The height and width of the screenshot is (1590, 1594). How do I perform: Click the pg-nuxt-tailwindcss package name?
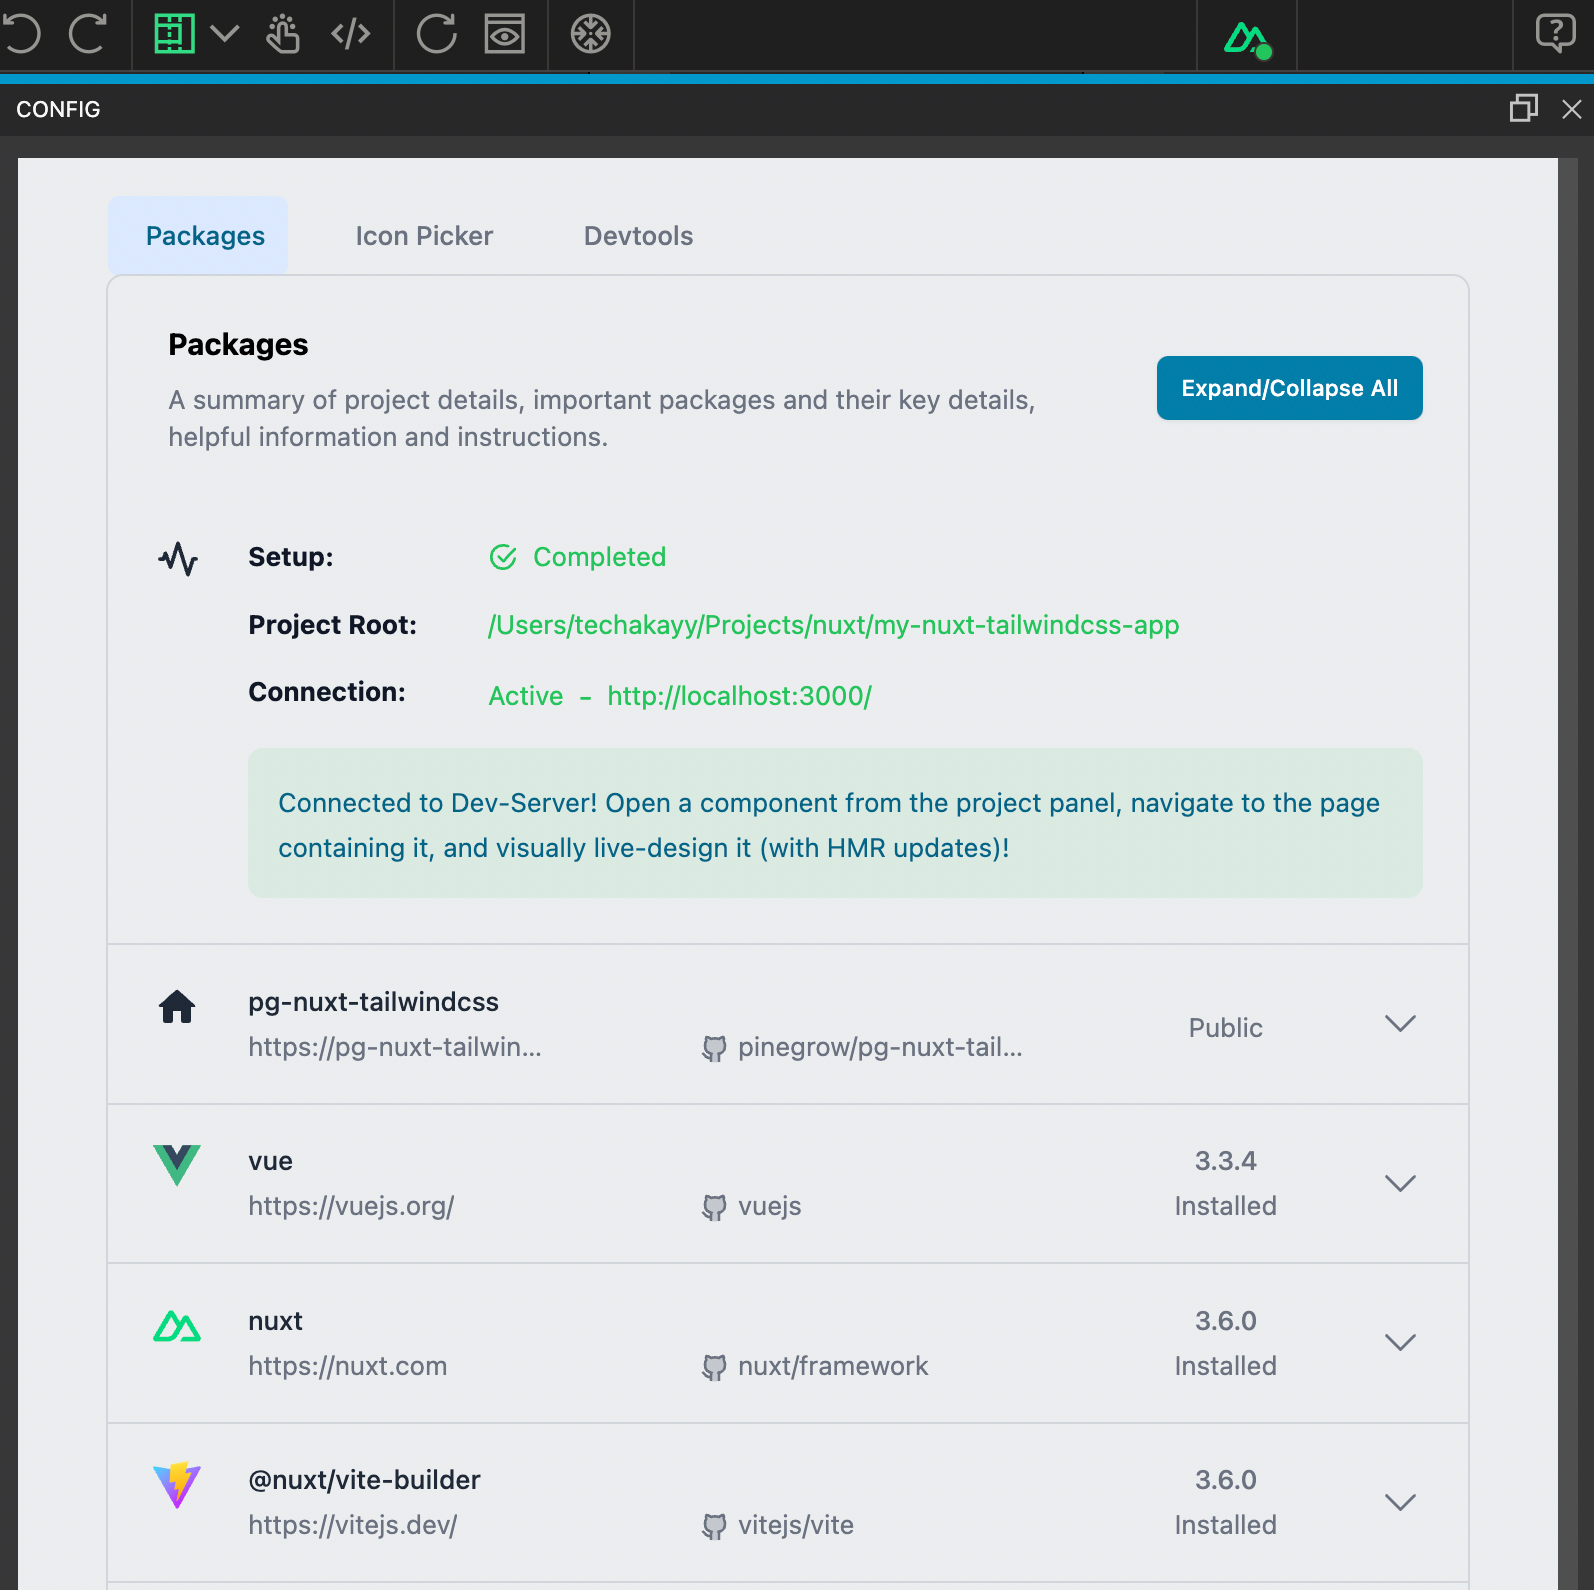coord(373,1002)
